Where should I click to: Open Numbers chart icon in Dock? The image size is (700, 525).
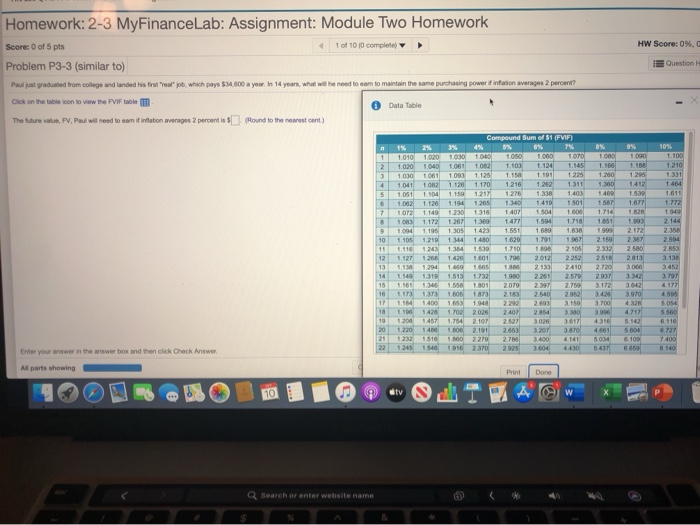pyautogui.click(x=446, y=393)
